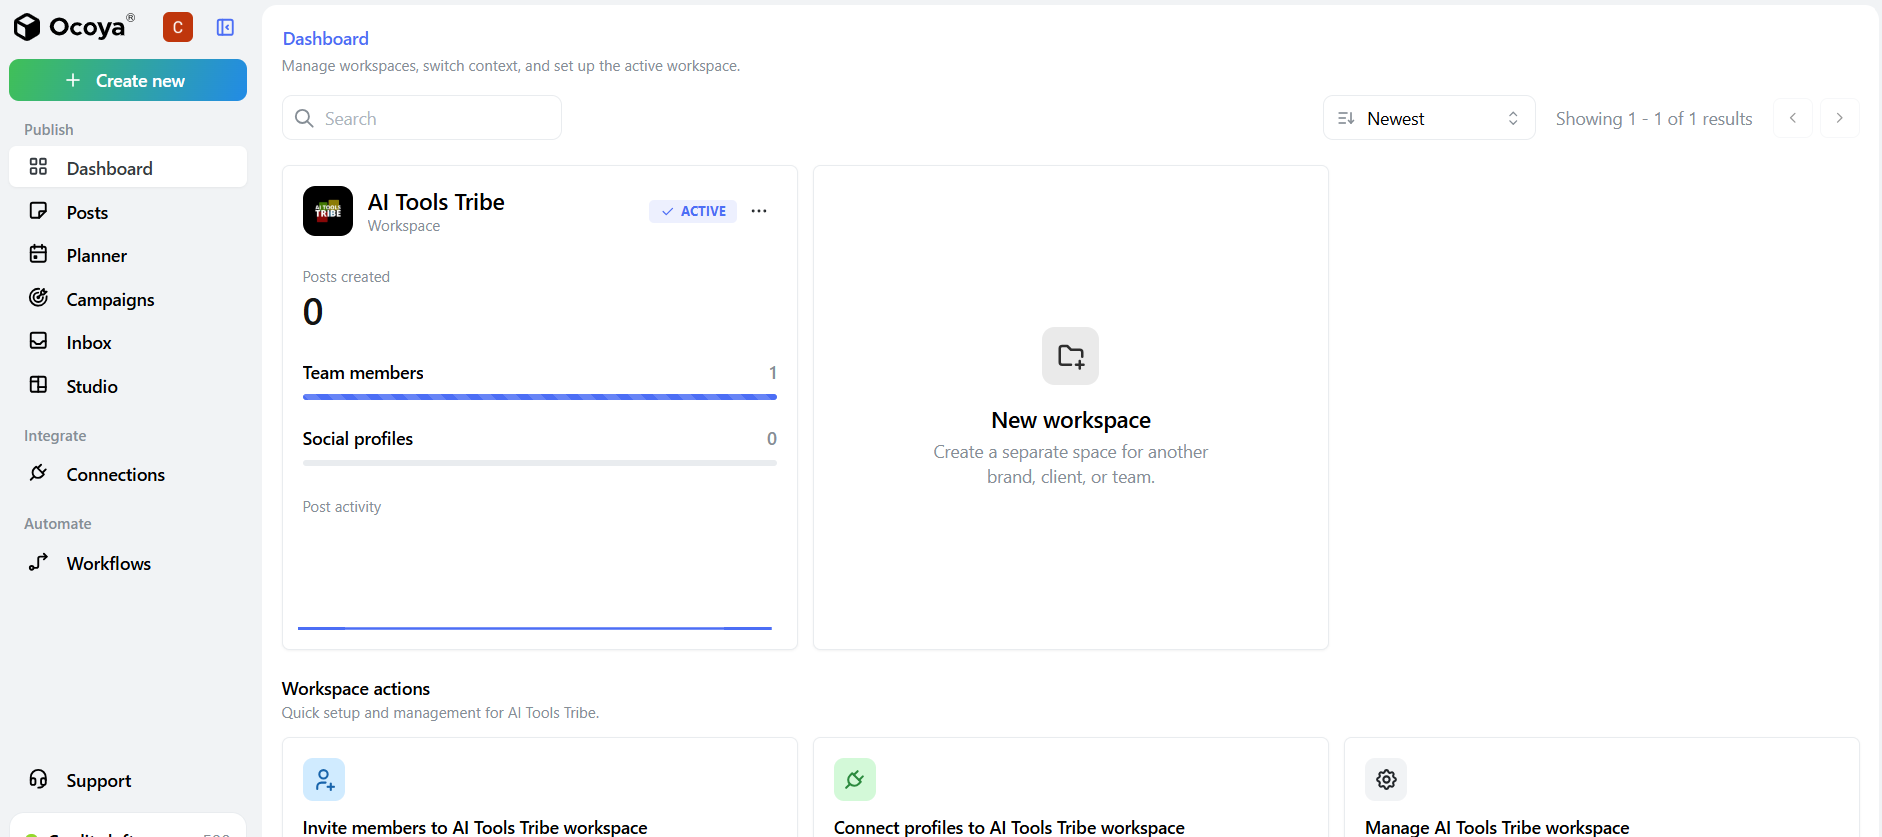Image resolution: width=1882 pixels, height=837 pixels.
Task: Go to previous results page arrow
Action: [x=1793, y=118]
